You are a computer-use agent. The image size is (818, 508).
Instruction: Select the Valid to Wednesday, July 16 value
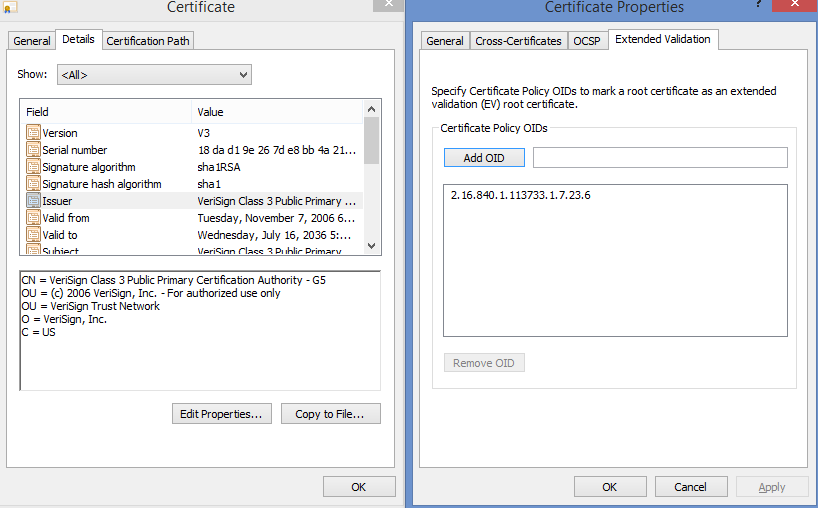[274, 235]
